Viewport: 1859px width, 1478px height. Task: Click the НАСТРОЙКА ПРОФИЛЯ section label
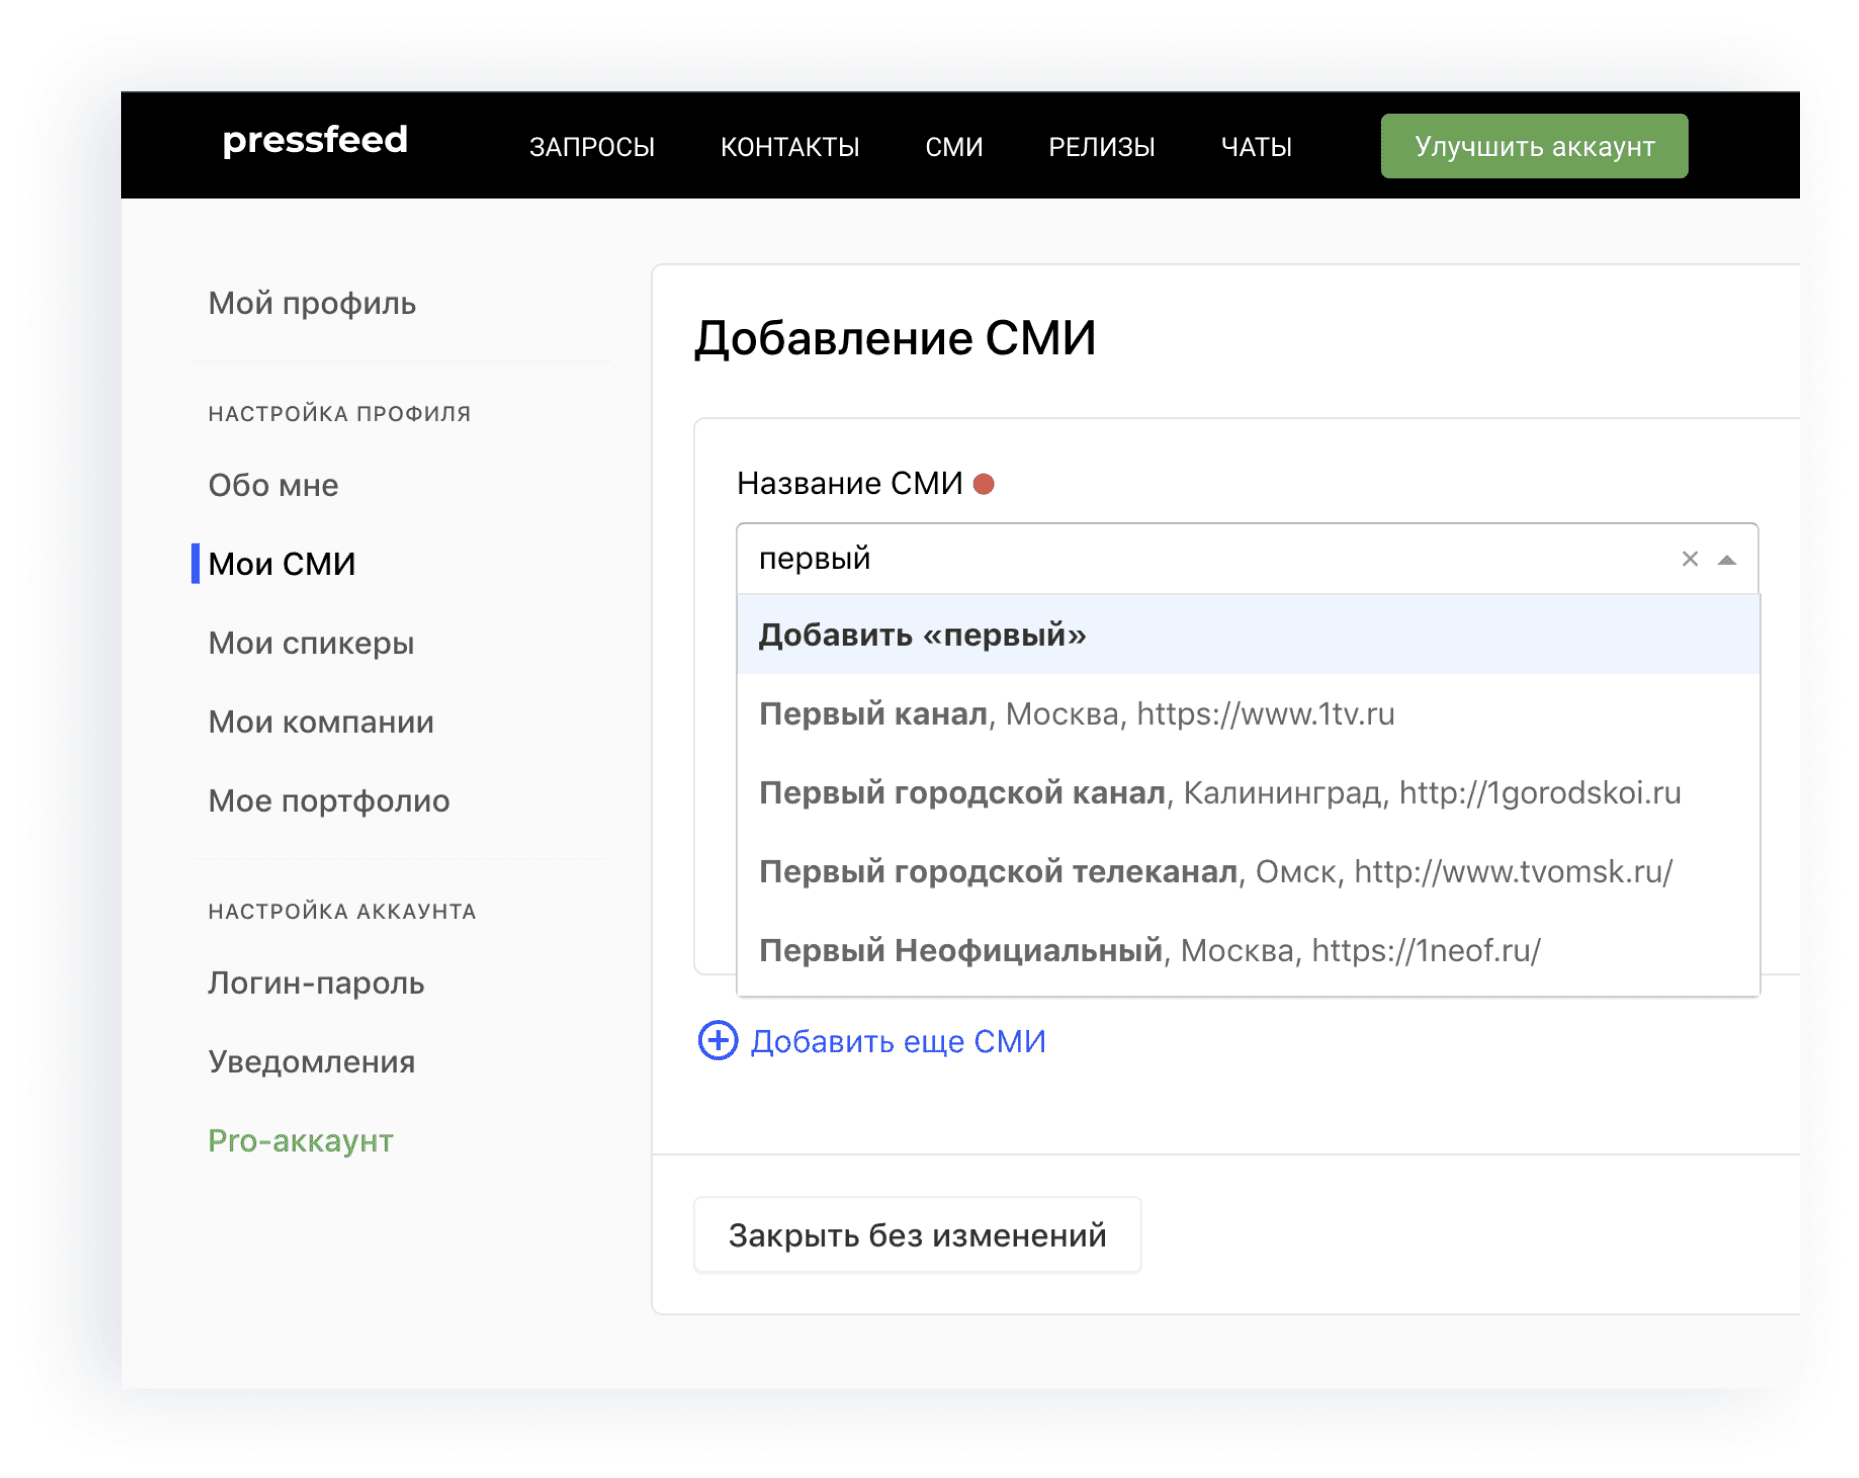pyautogui.click(x=339, y=414)
